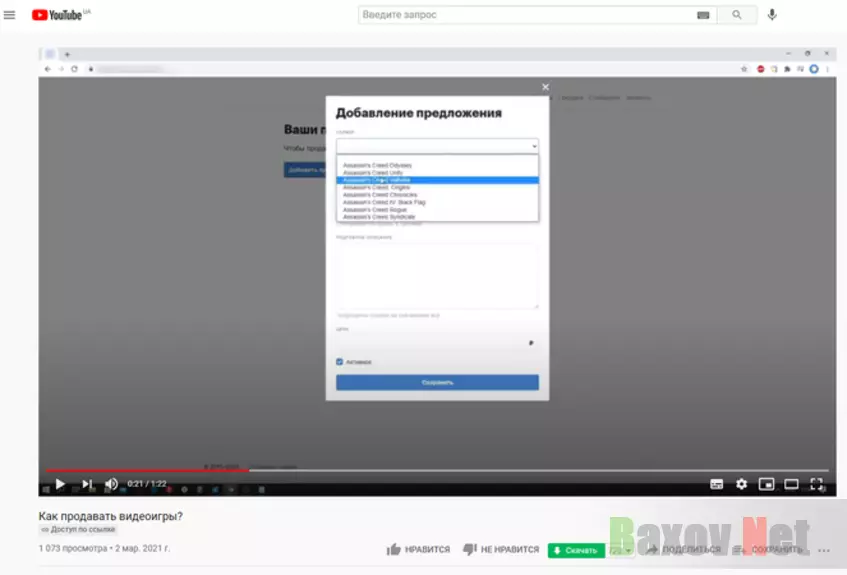Share the video via ПОДЕЛИТЬСЯ

[x=684, y=550]
